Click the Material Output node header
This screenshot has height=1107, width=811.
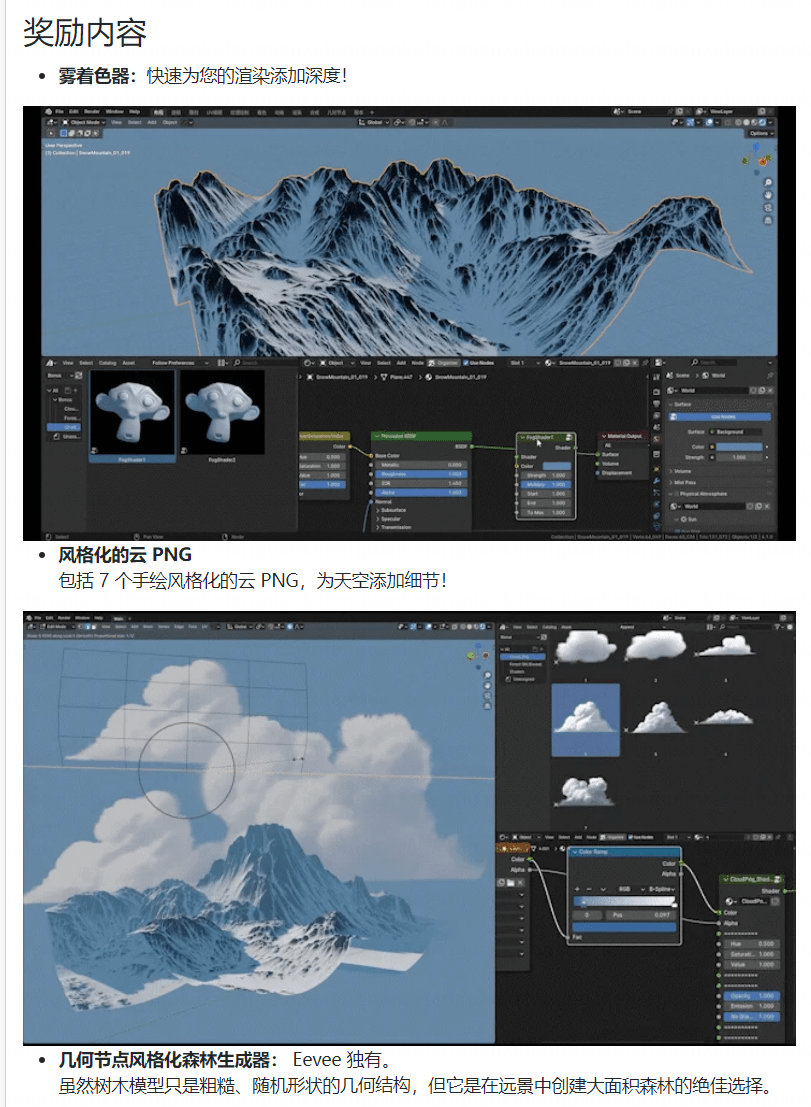point(623,436)
